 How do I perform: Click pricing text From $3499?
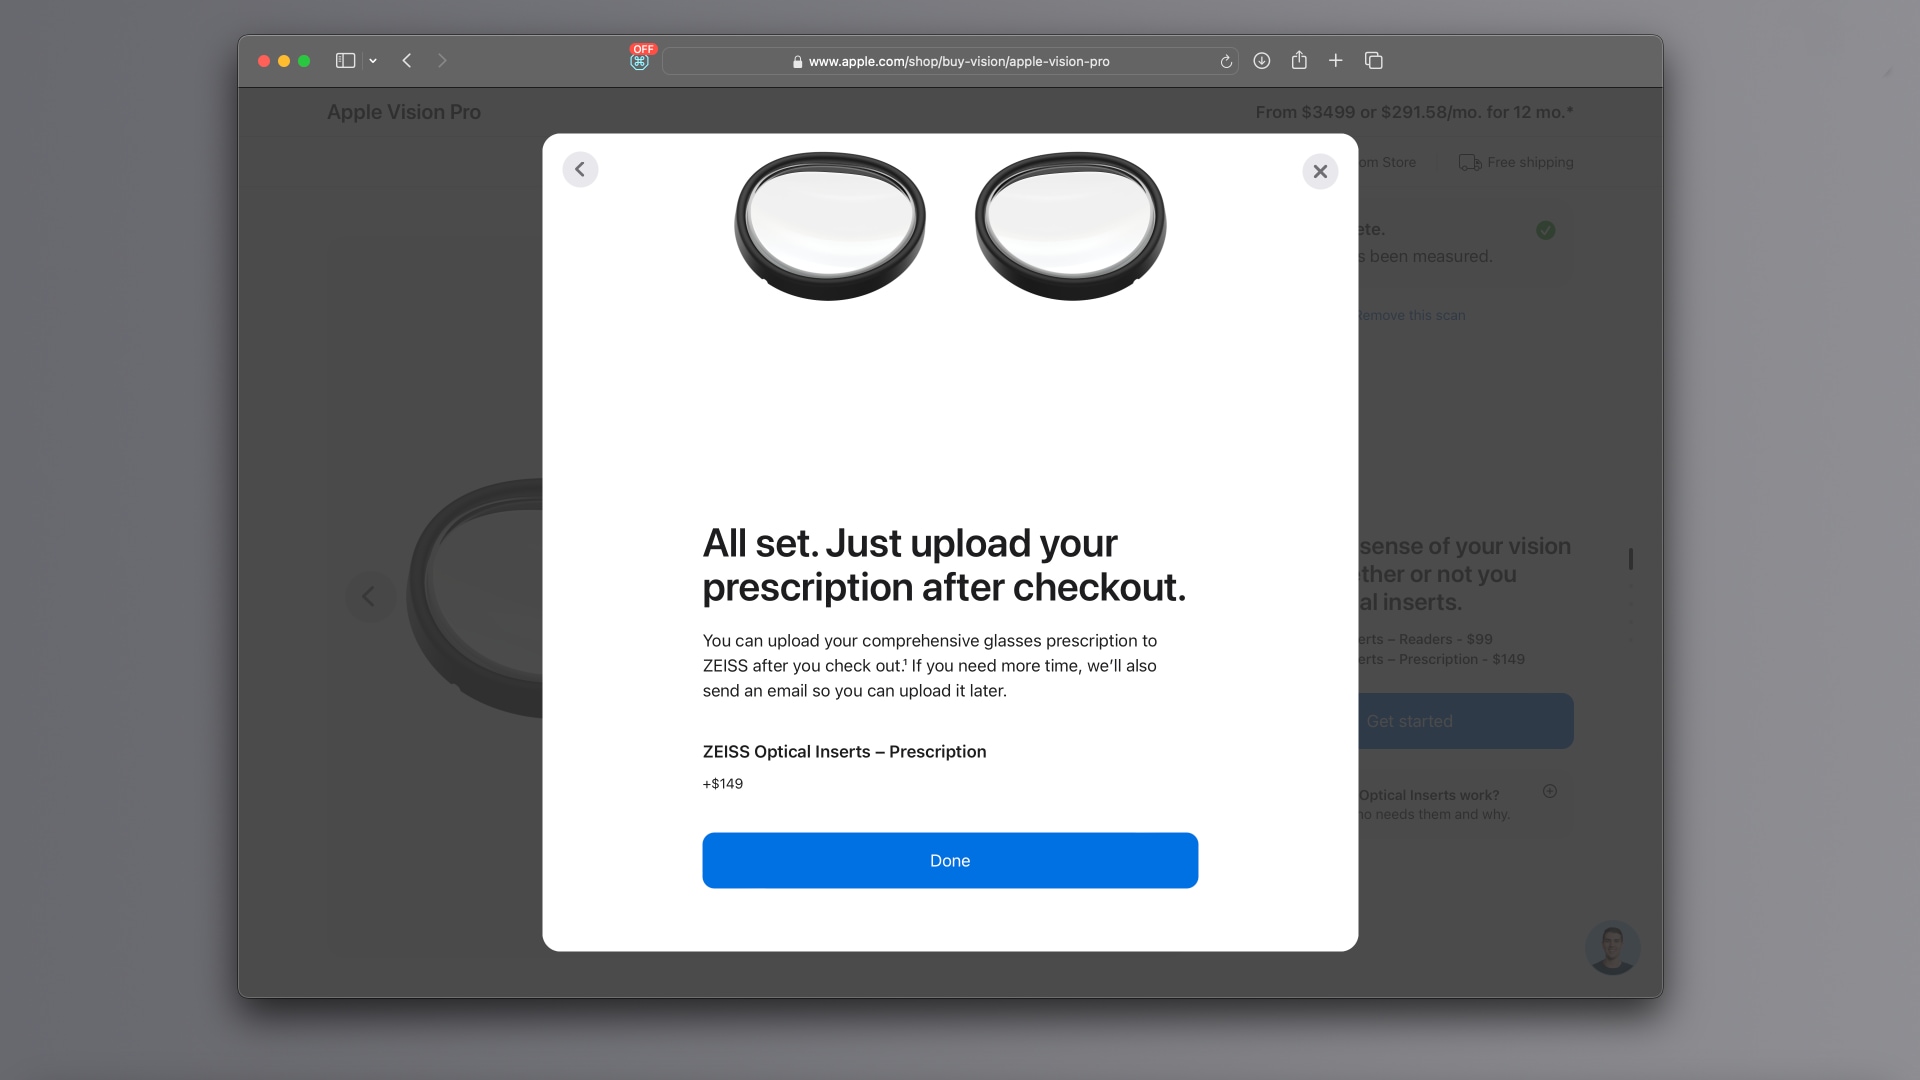tap(1414, 112)
